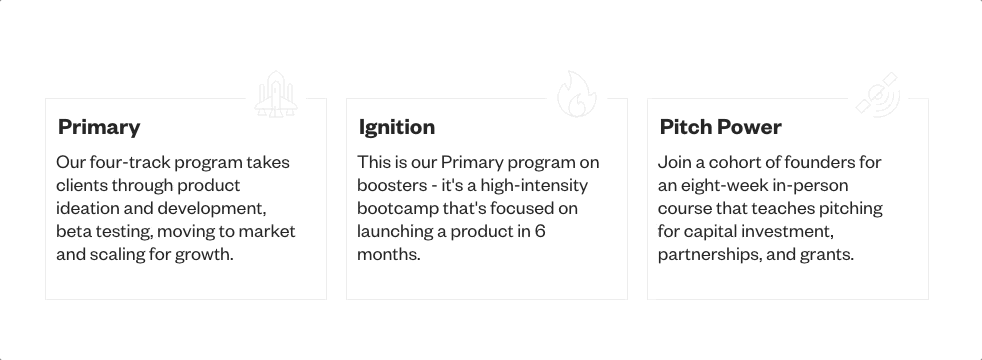Click "Join a cohort of founders for" text
This screenshot has width=982, height=360.
point(769,162)
